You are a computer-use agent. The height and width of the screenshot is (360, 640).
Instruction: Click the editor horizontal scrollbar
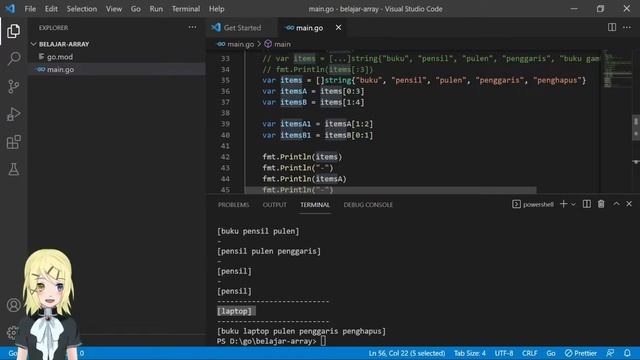pos(391,190)
